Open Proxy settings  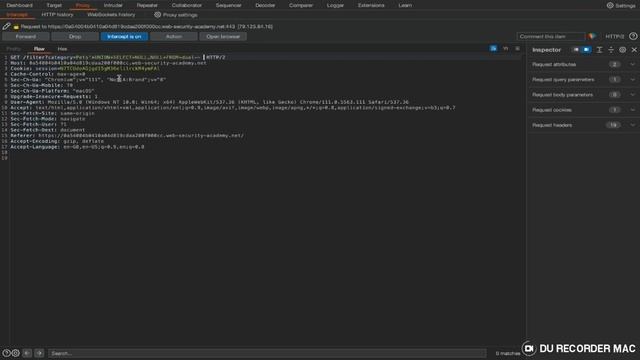tap(180, 15)
